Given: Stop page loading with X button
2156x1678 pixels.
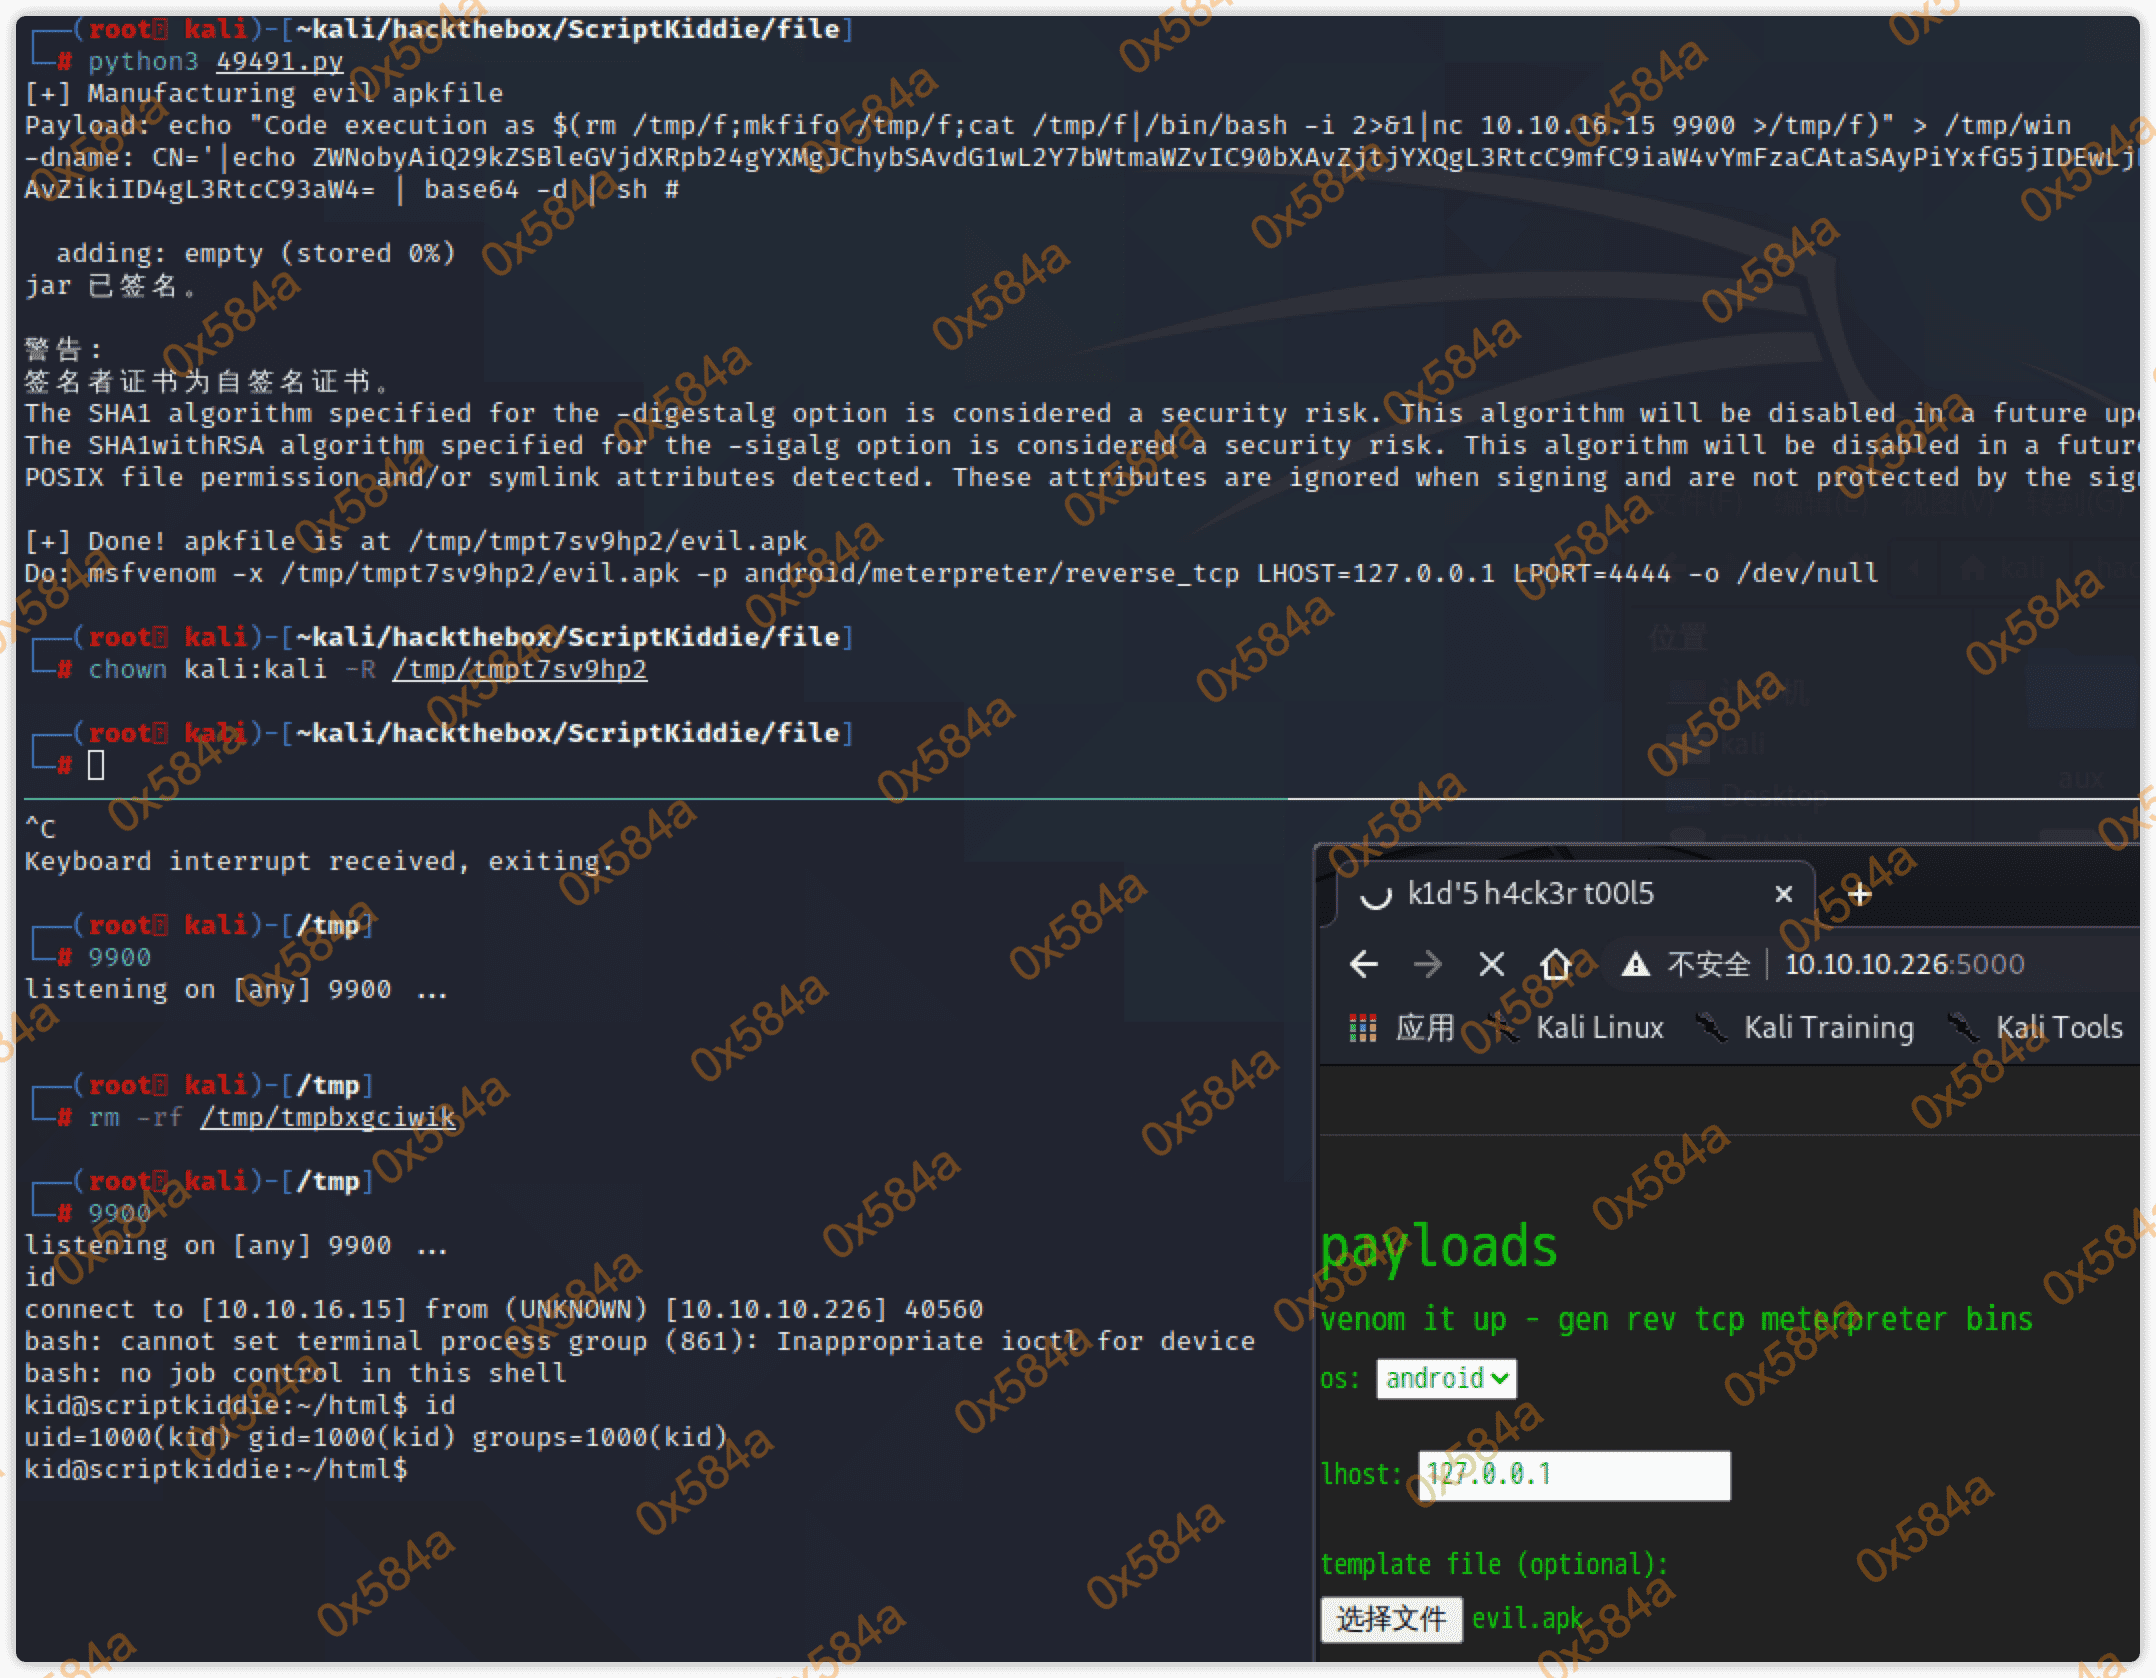Looking at the screenshot, I should coord(1491,964).
